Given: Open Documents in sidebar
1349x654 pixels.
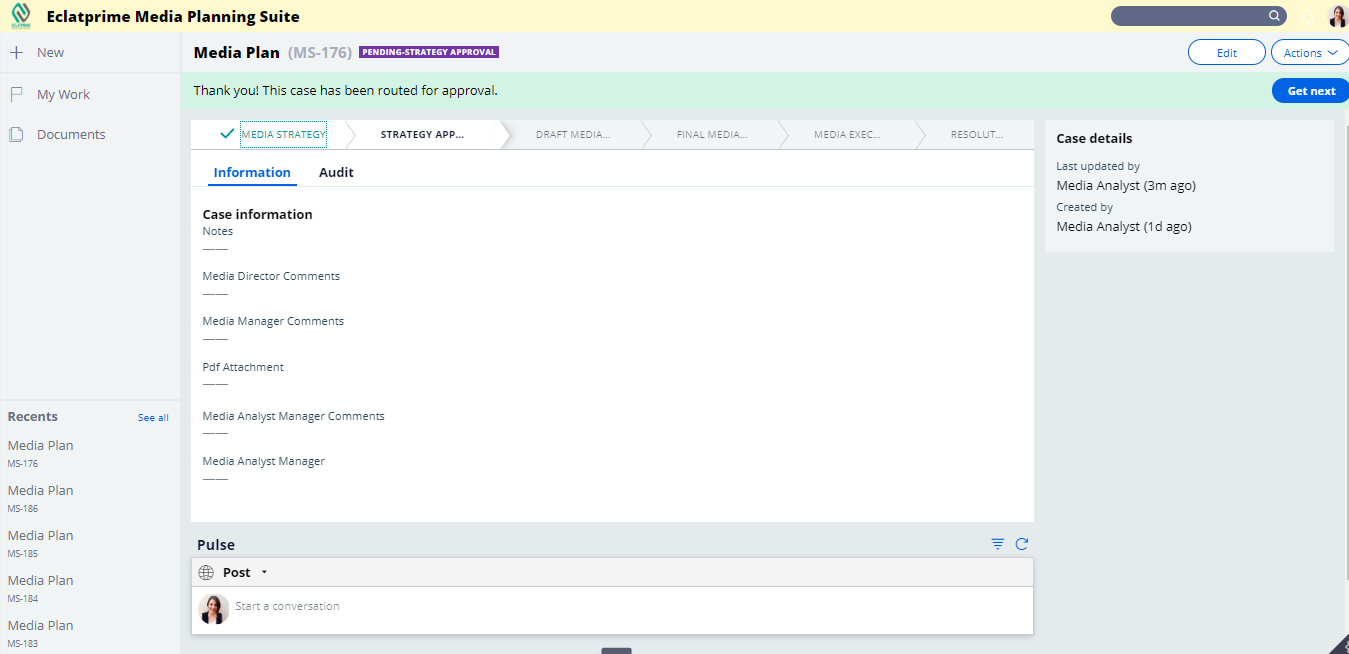Looking at the screenshot, I should coord(71,134).
